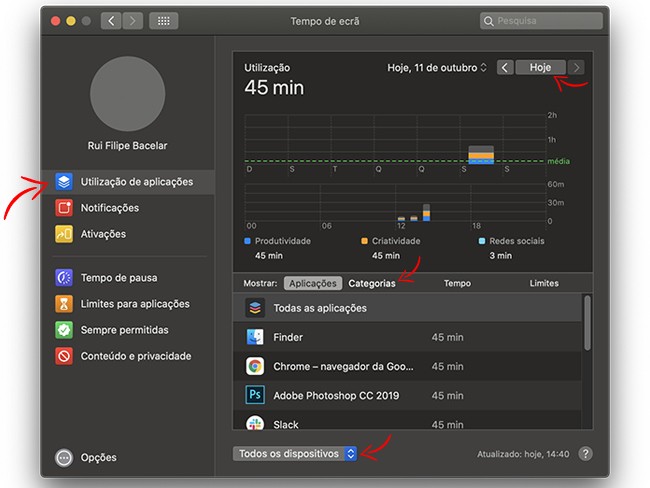Open the Todos os dispositivos dropdown

pos(296,454)
